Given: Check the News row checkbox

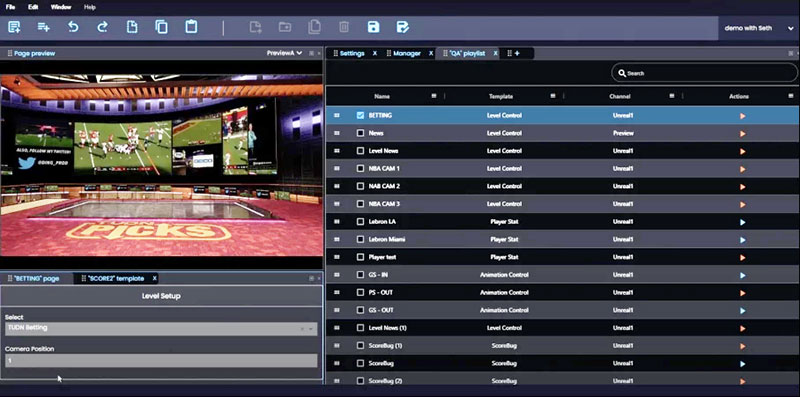Looking at the screenshot, I should click(361, 133).
